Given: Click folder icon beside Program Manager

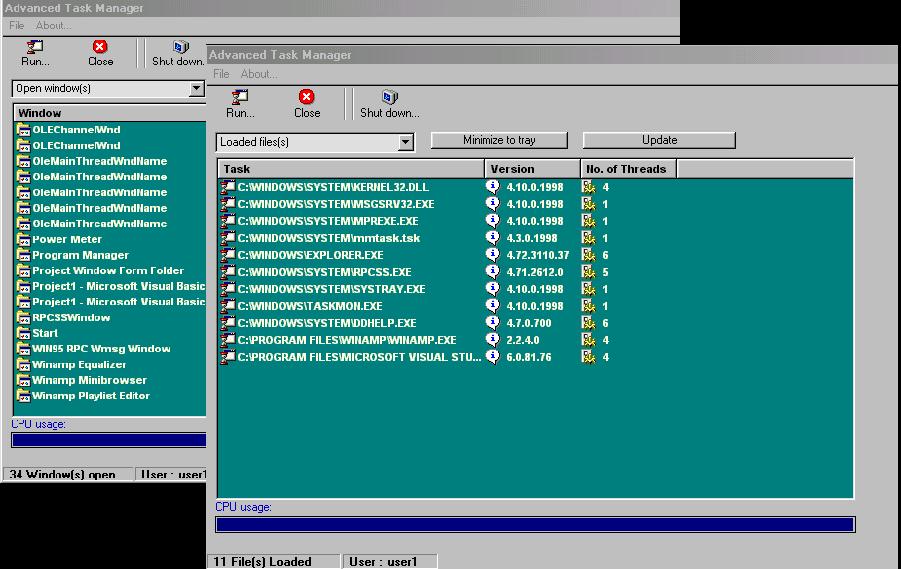Looking at the screenshot, I should [24, 255].
